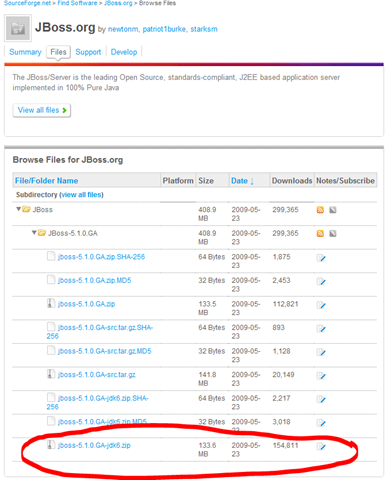Image resolution: width=391 pixels, height=480 pixels.
Task: View notes icon for jboss-5.1.0.GA.zip row
Action: tap(321, 305)
